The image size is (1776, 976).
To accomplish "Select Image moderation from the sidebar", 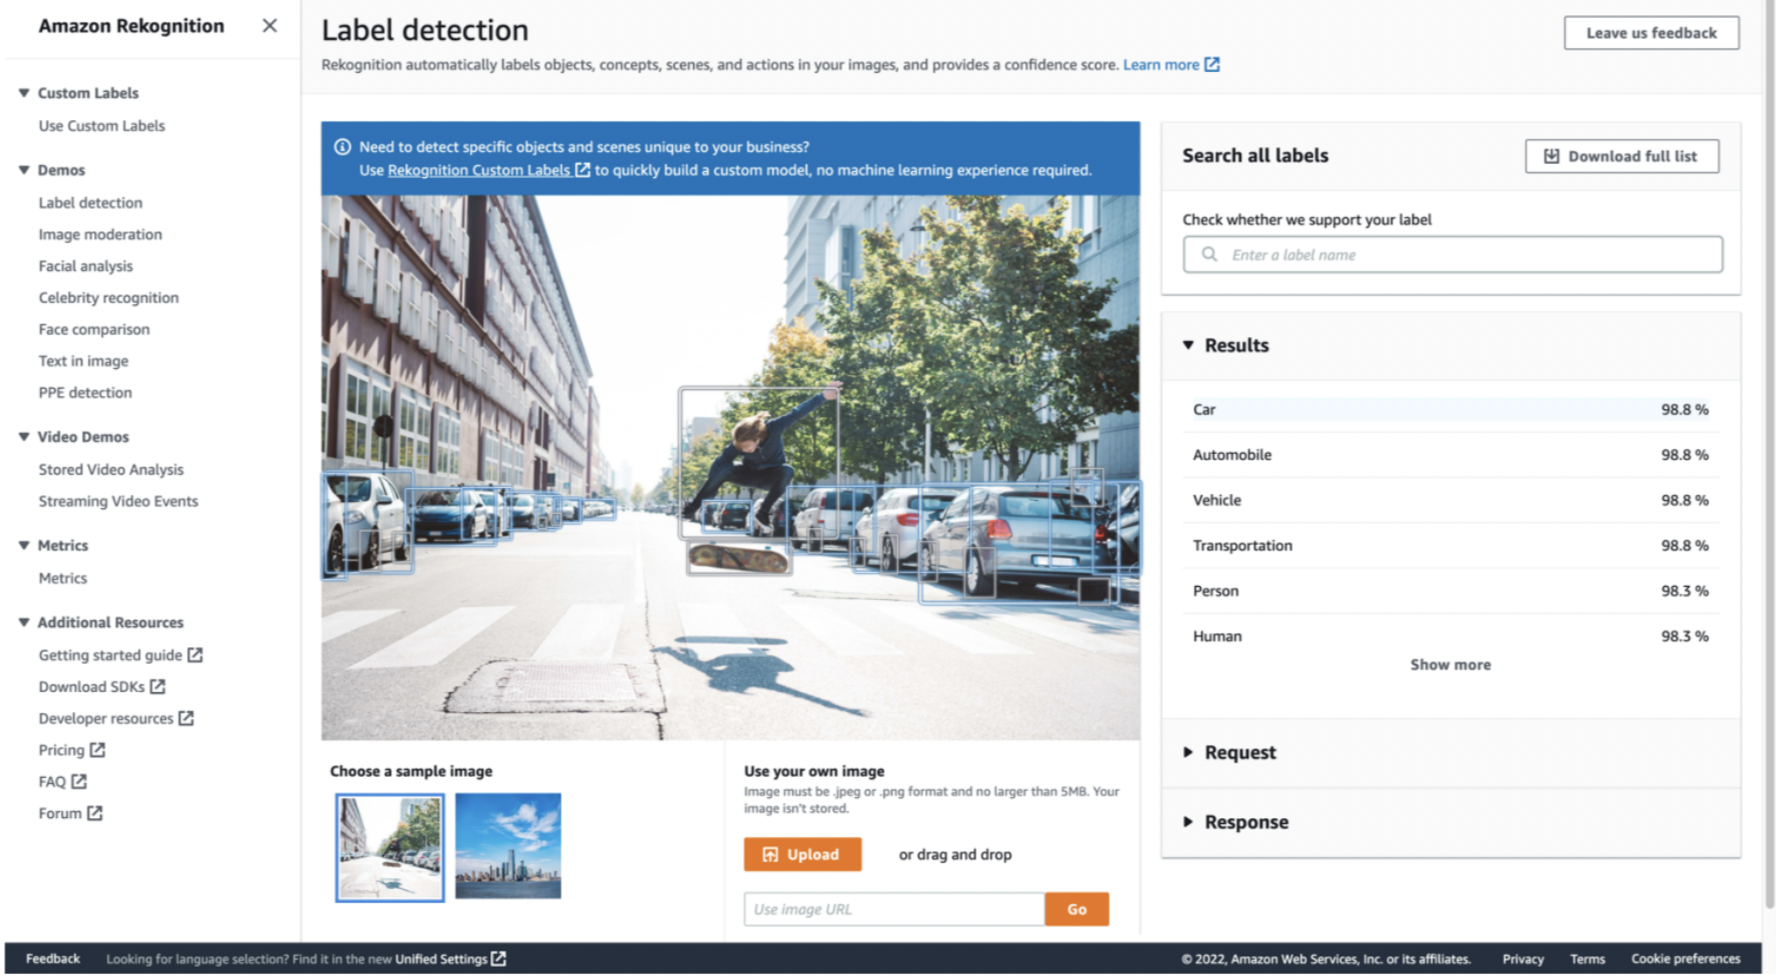I will click(x=100, y=234).
